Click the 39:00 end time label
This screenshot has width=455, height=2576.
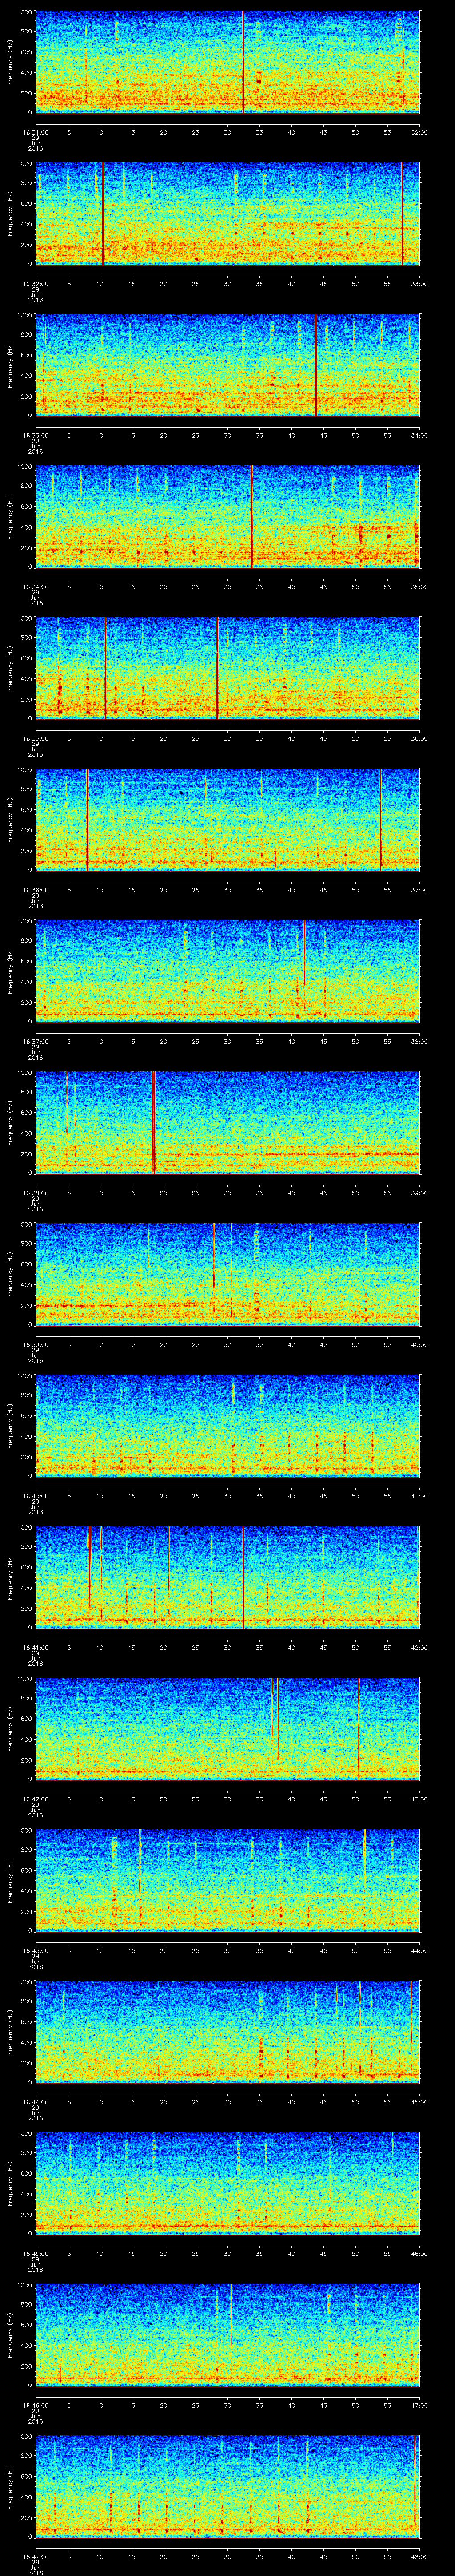(419, 1193)
